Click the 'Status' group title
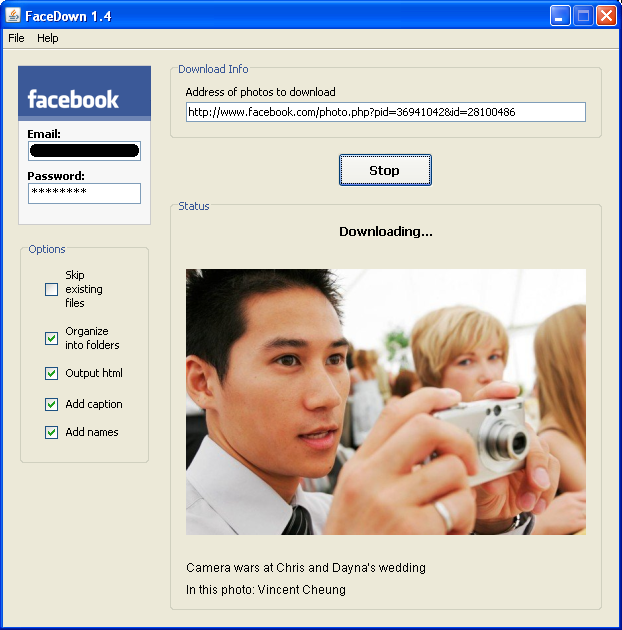This screenshot has width=622, height=630. pos(194,206)
